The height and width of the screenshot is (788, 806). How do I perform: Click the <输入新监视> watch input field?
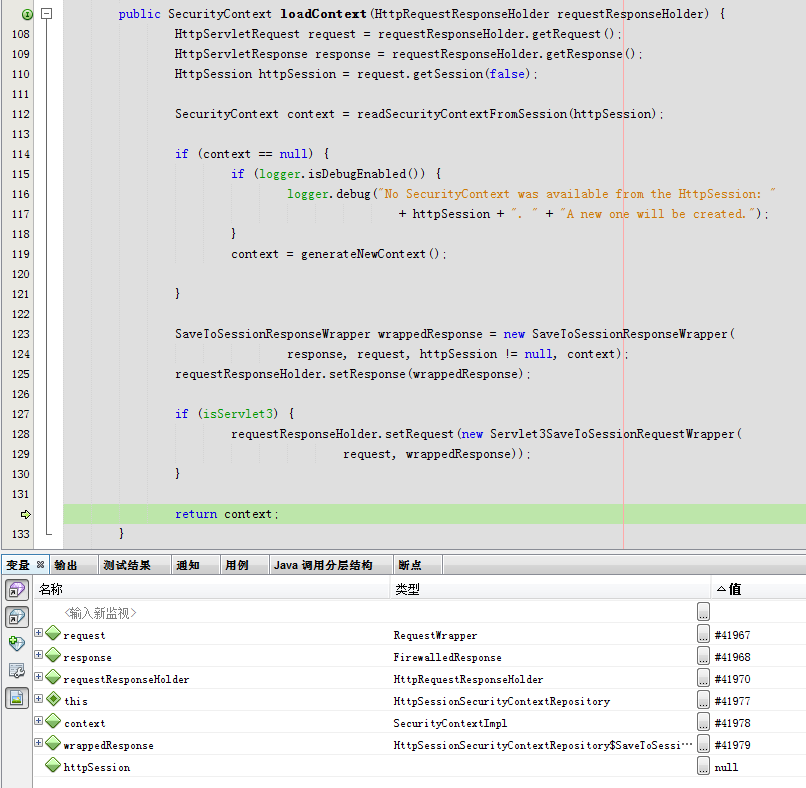click(100, 613)
